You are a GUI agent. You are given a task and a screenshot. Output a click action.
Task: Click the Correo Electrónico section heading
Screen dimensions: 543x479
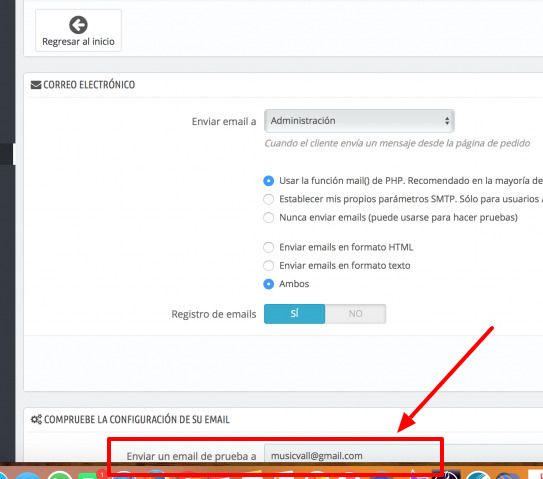coord(89,85)
